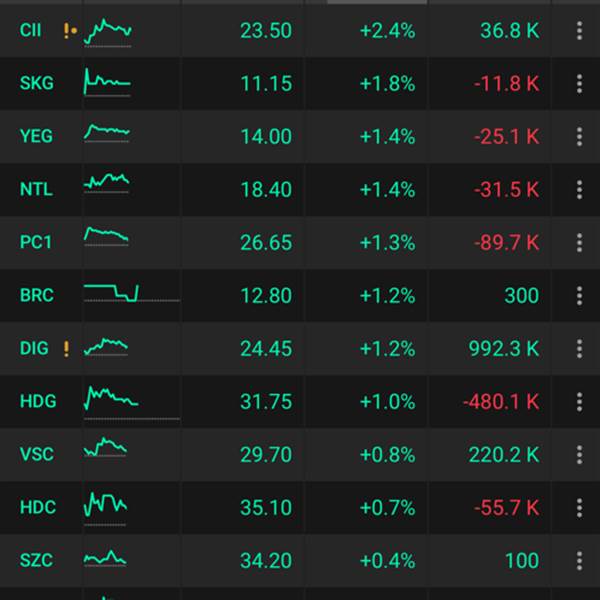Open the DIG sparkline chart

[x=106, y=347]
